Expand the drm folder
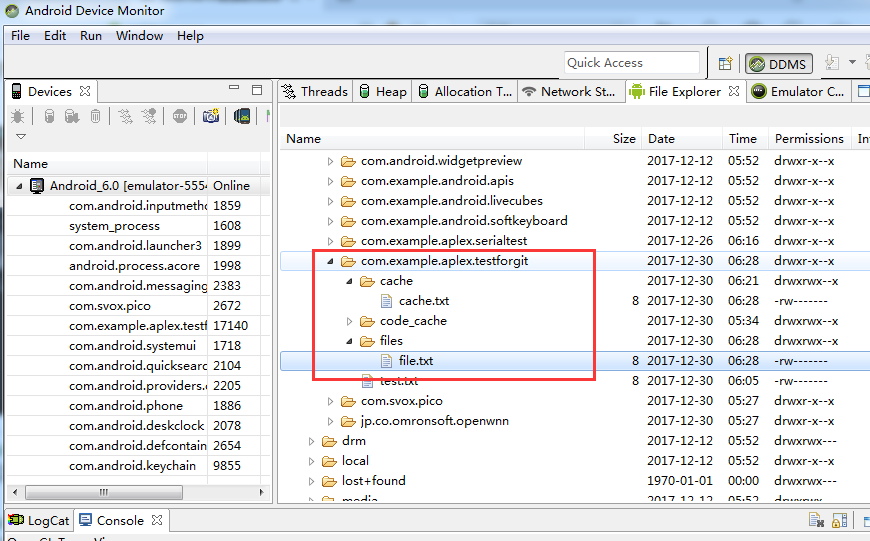Viewport: 870px width, 541px height. click(x=311, y=441)
